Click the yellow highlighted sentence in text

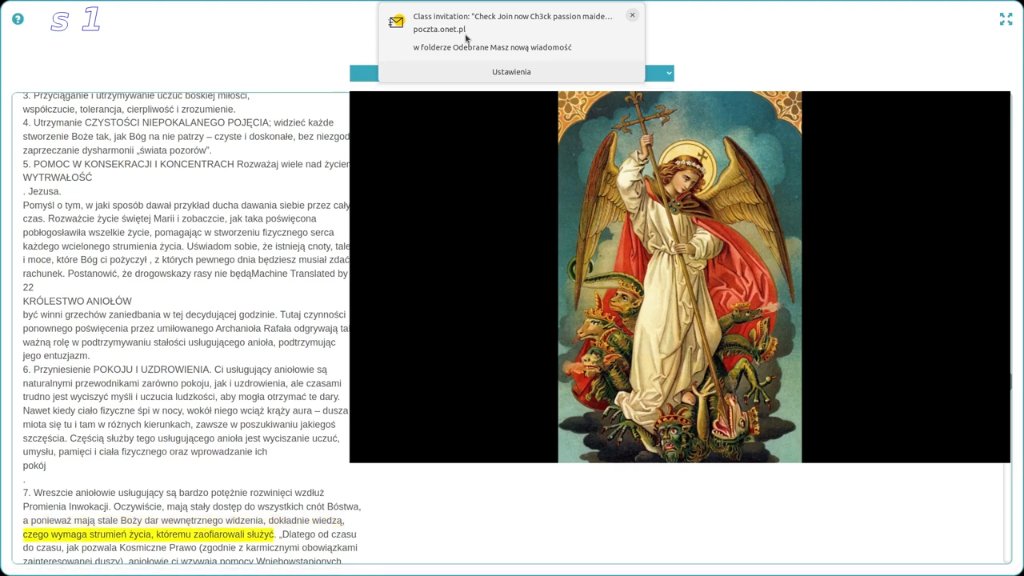tap(149, 534)
